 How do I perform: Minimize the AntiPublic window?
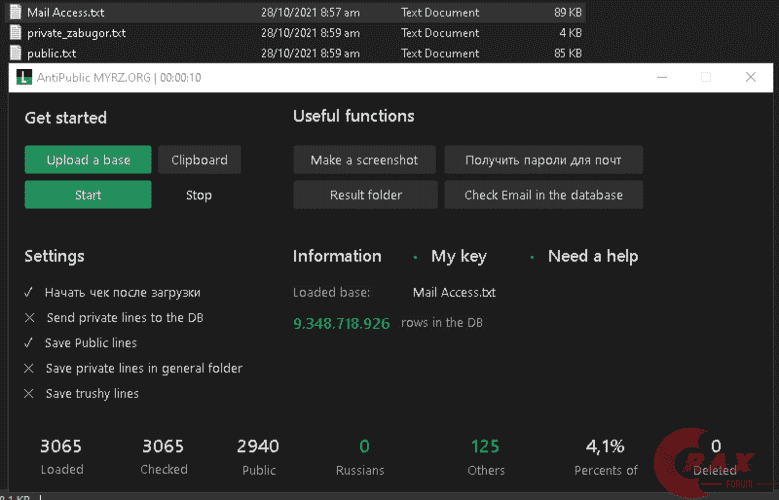pyautogui.click(x=661, y=78)
